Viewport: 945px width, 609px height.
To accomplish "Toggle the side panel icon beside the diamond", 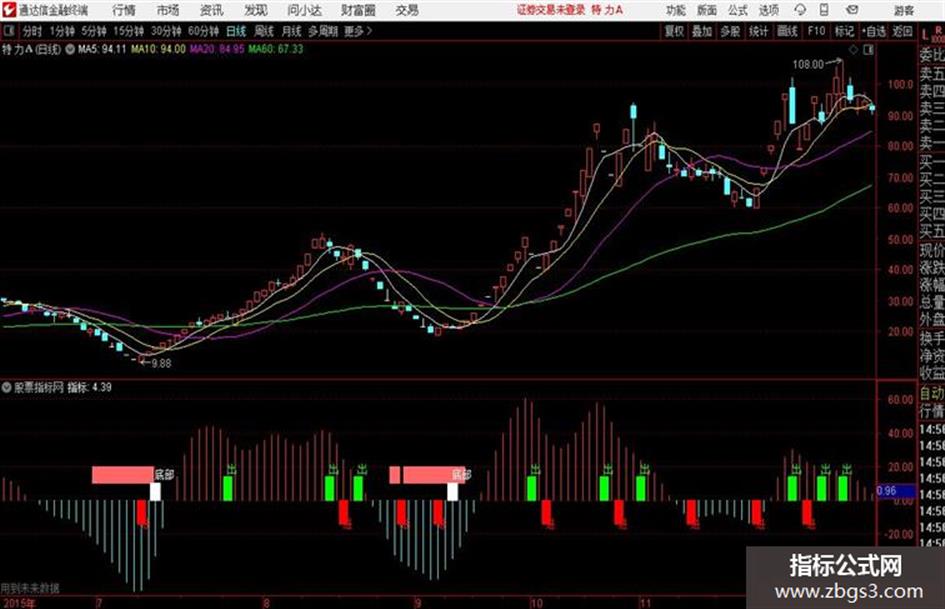I will (x=868, y=50).
